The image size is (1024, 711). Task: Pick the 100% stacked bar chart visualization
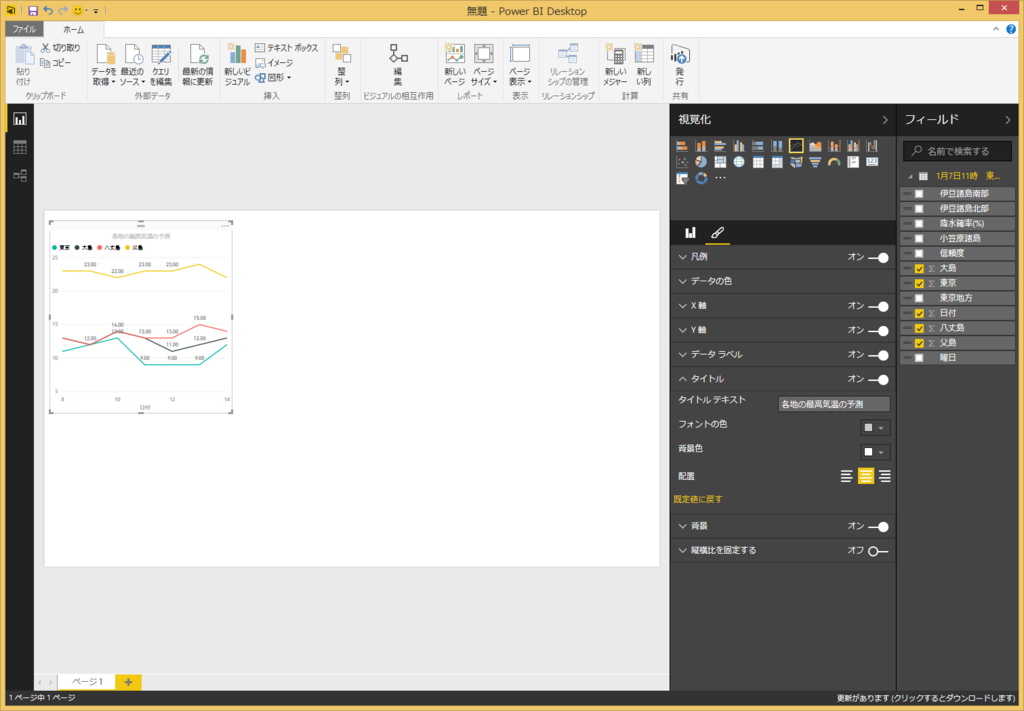pos(758,146)
